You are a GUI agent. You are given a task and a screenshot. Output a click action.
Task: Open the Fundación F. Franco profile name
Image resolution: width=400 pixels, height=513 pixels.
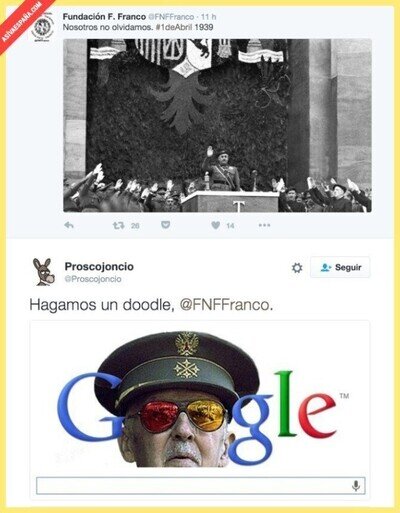[104, 16]
